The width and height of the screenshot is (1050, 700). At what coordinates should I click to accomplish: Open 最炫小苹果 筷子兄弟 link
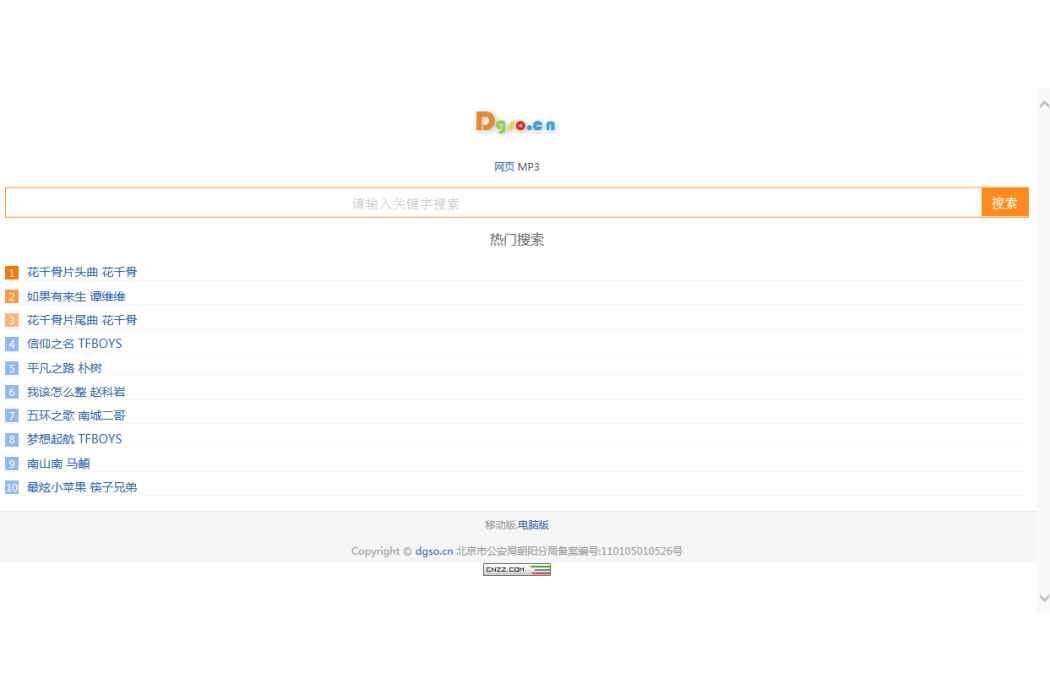82,487
